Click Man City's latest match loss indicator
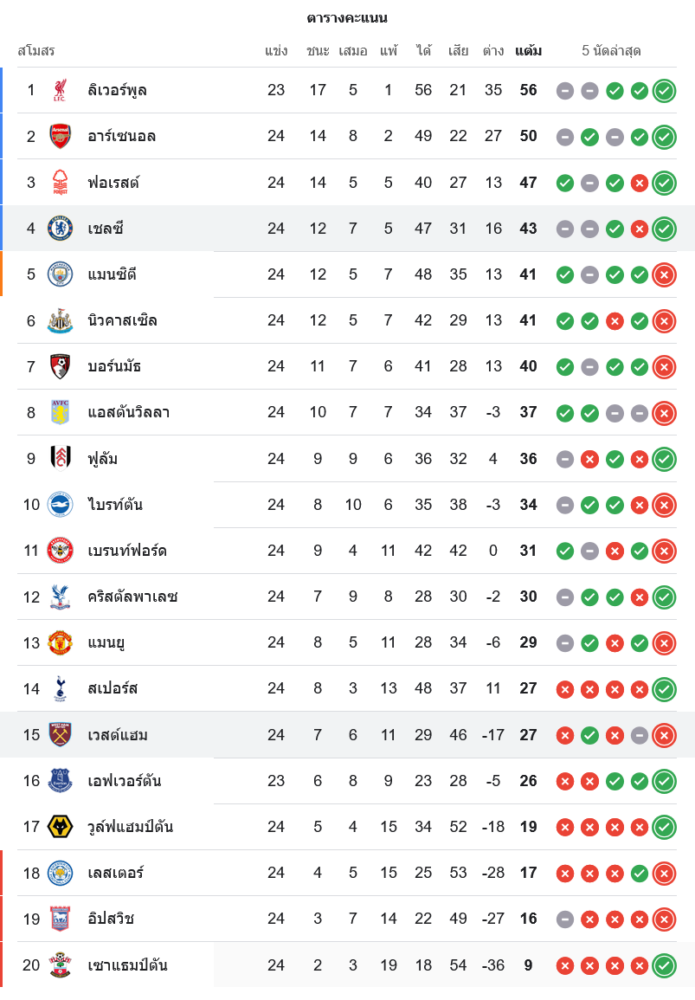This screenshot has width=695, height=1000. coord(664,274)
